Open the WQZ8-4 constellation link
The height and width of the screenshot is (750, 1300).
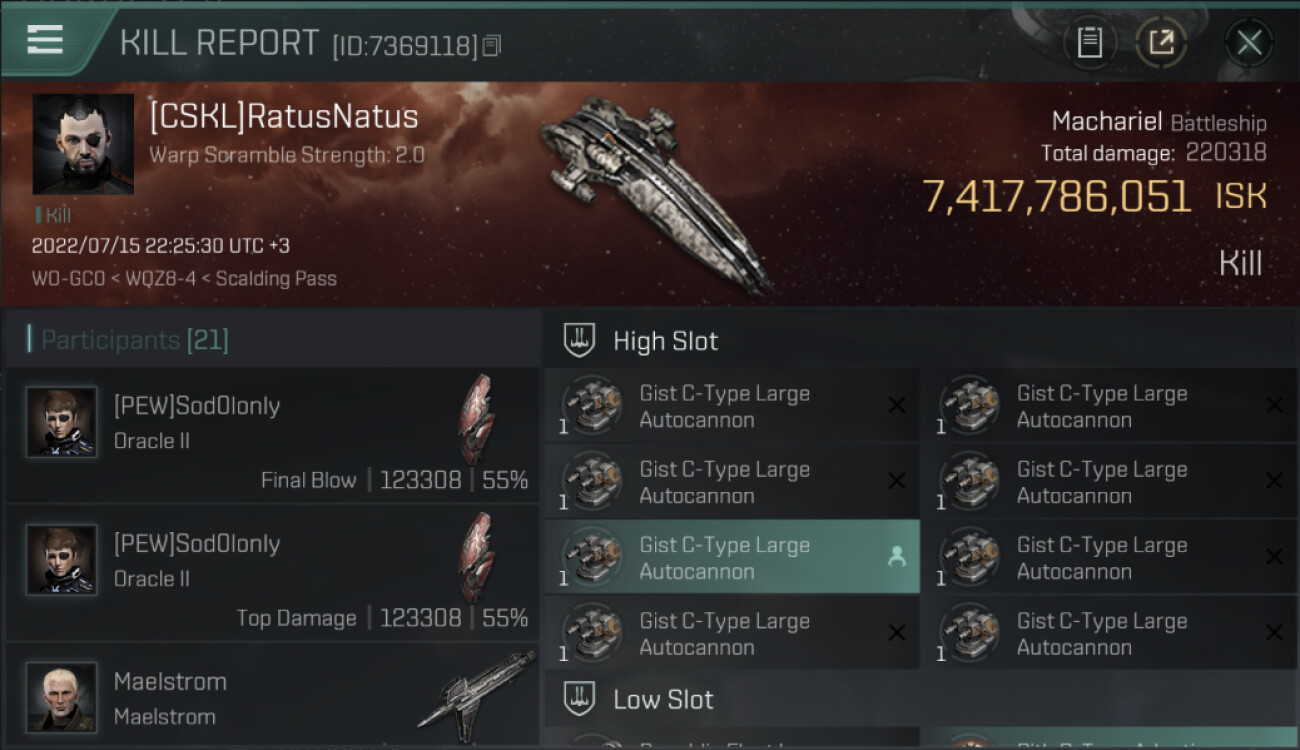pyautogui.click(x=165, y=279)
